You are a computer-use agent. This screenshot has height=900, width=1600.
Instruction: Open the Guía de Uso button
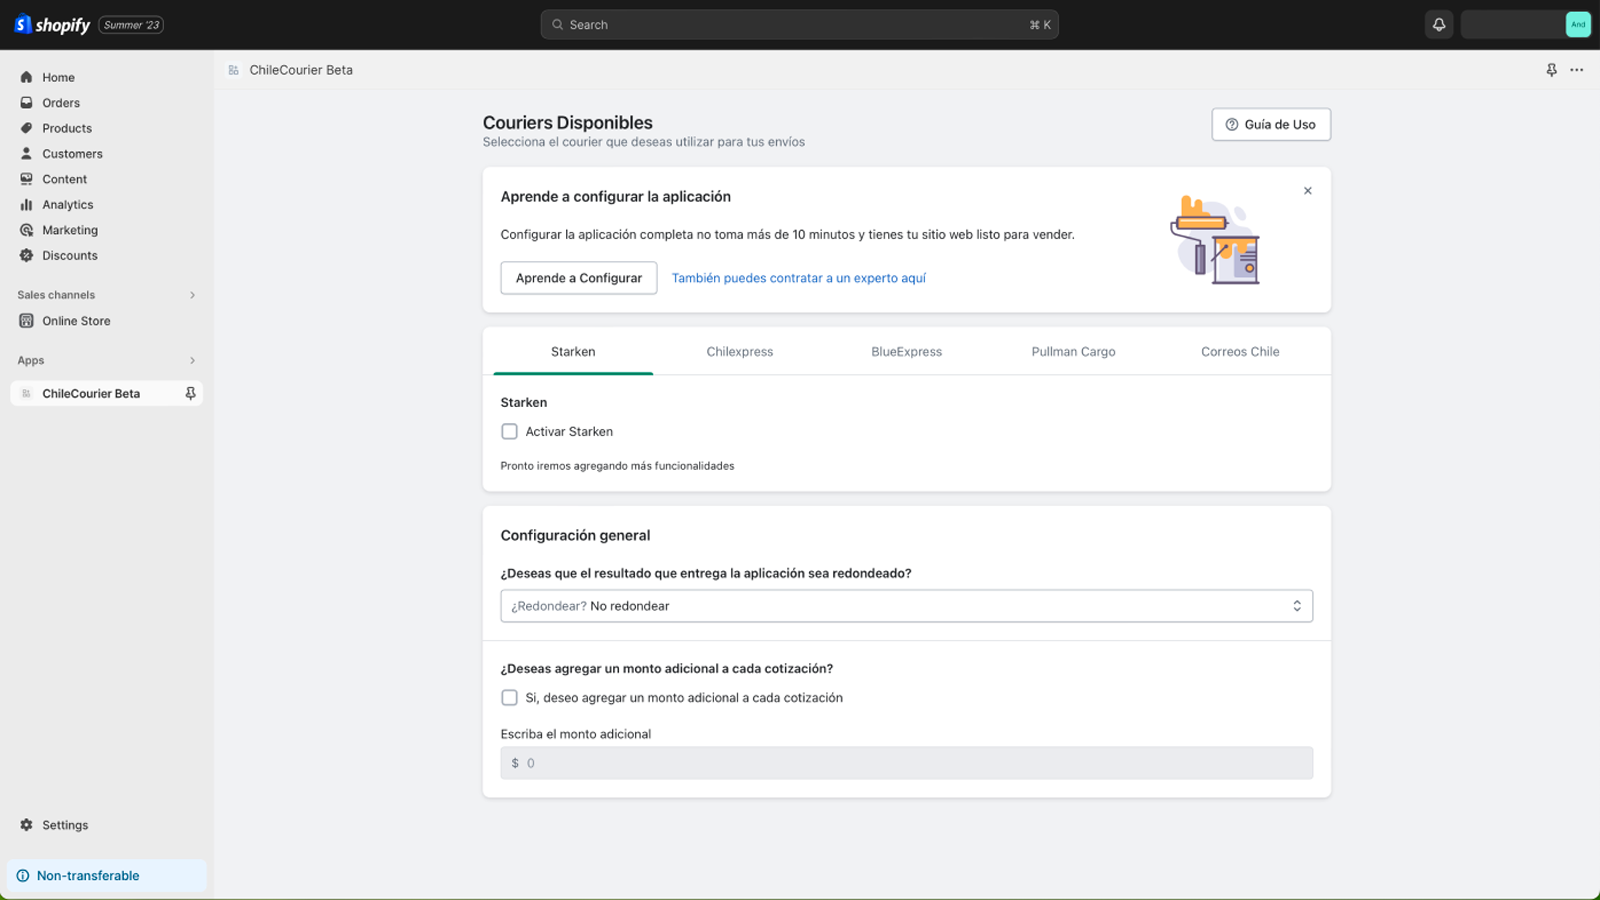(1271, 124)
